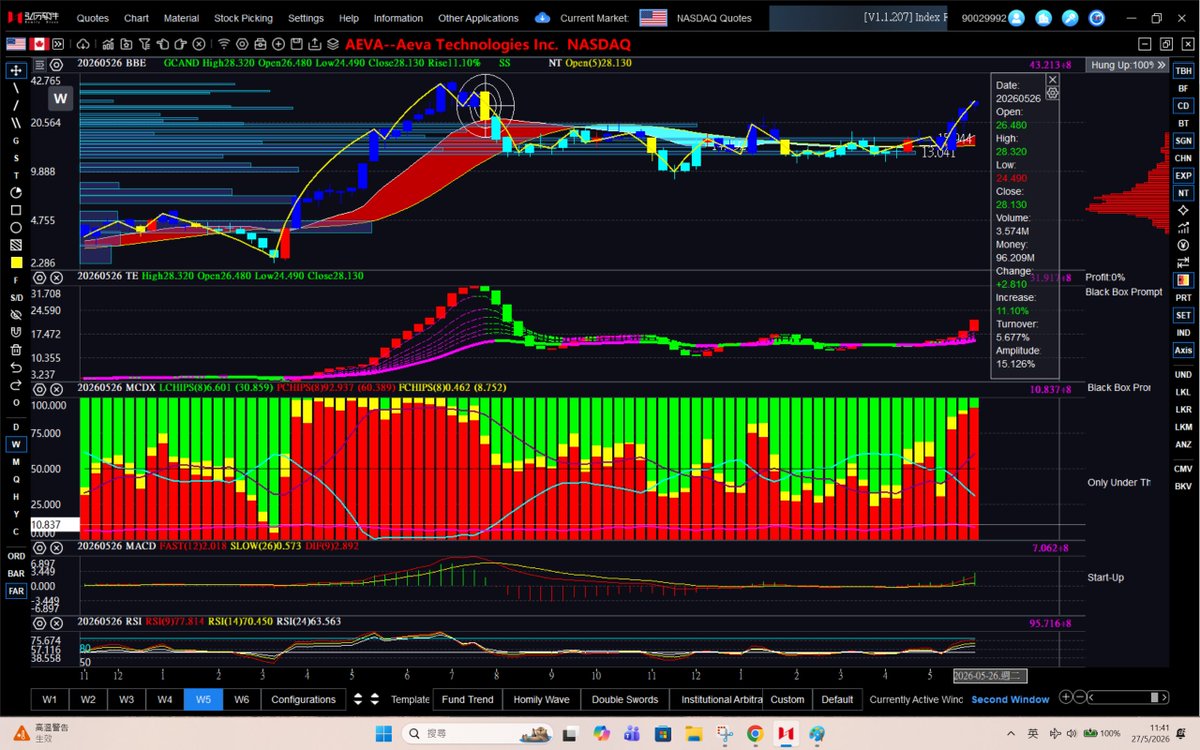Select the crosshair move tool
The width and height of the screenshot is (1200, 750).
[16, 71]
